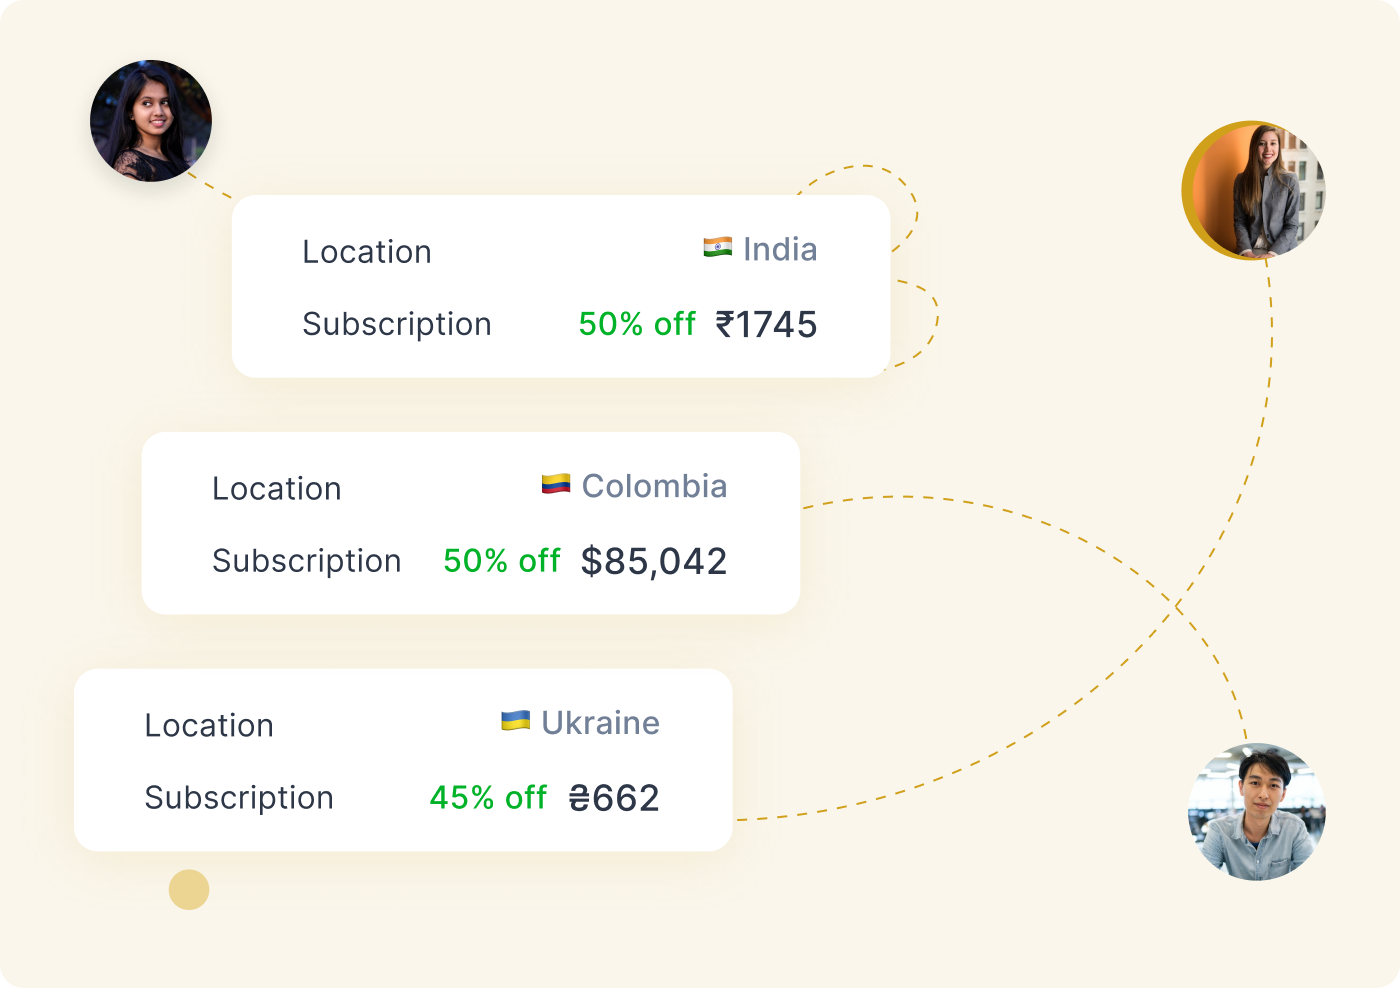The height and width of the screenshot is (988, 1400).
Task: Click the 45% off discount label
Action: click(x=488, y=798)
